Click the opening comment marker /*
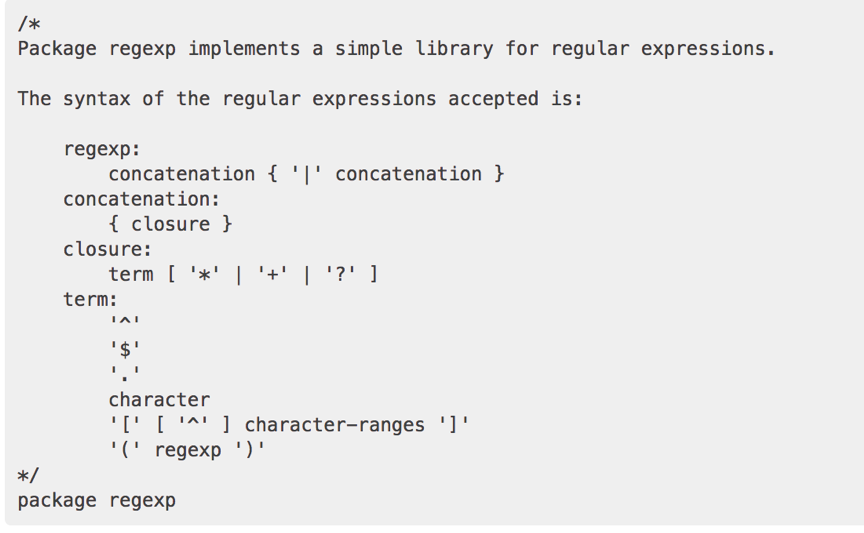864x533 pixels. click(29, 23)
